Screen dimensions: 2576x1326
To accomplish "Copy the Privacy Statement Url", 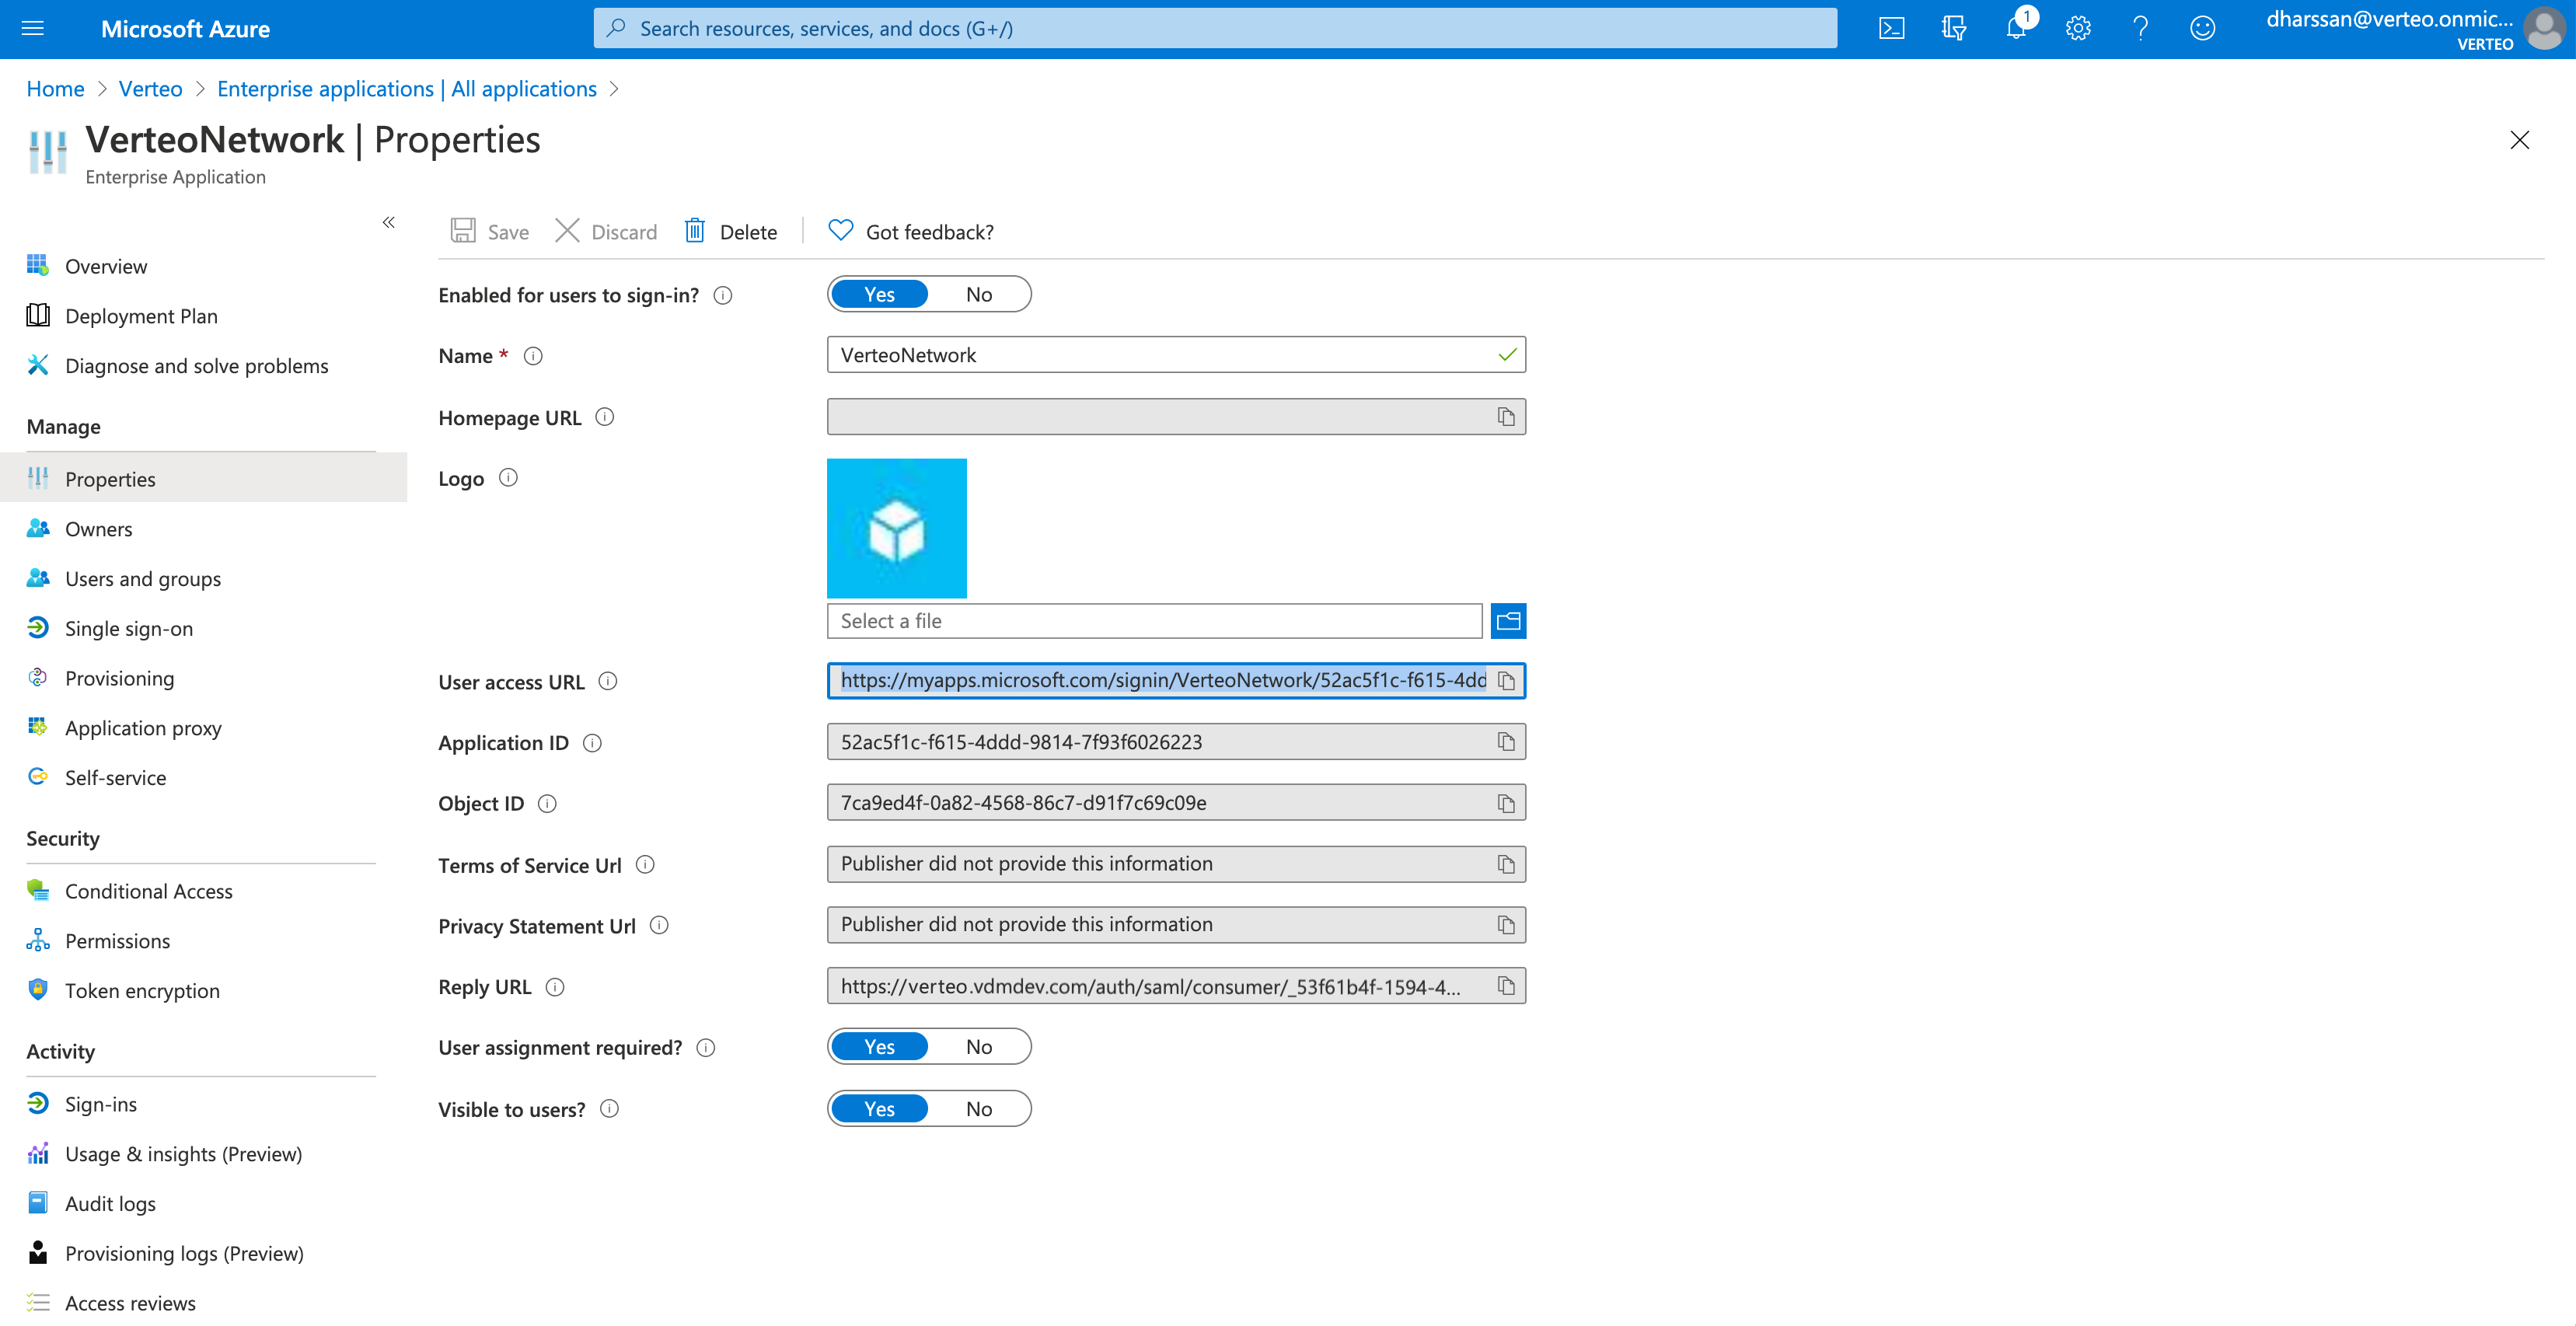I will [1506, 925].
